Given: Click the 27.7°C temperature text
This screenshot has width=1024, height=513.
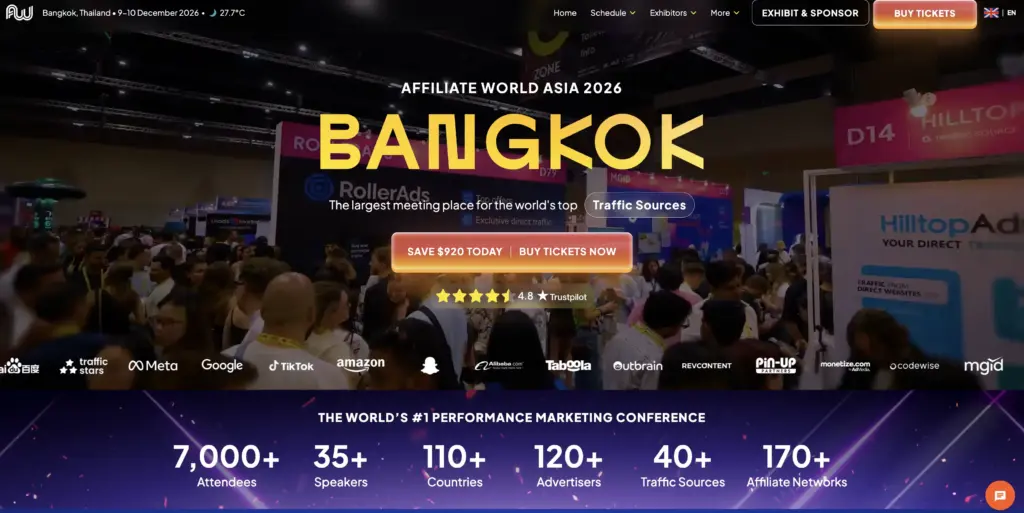Looking at the screenshot, I should [233, 12].
